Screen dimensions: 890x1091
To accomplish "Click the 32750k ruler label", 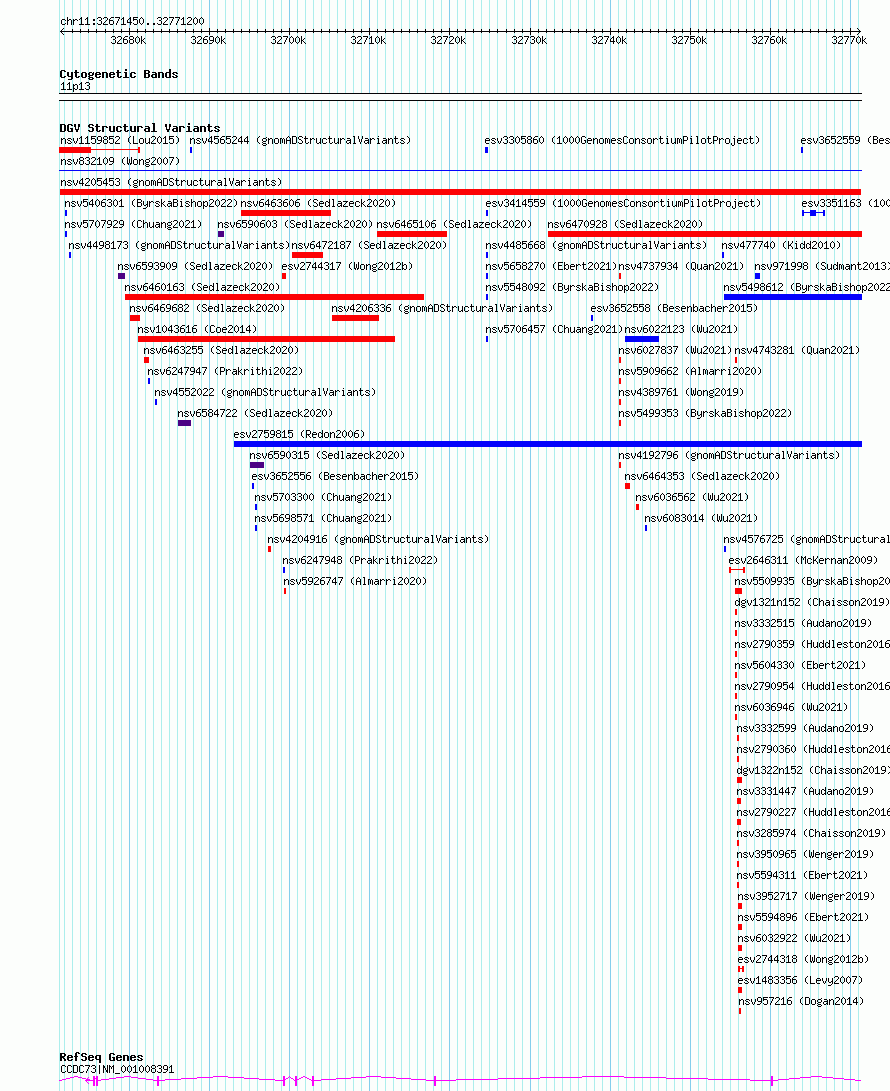I will [x=689, y=40].
